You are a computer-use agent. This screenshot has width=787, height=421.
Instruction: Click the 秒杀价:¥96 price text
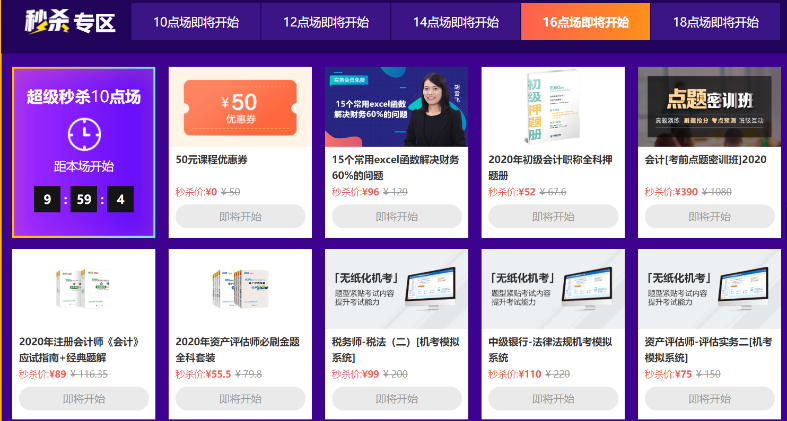[x=355, y=192]
